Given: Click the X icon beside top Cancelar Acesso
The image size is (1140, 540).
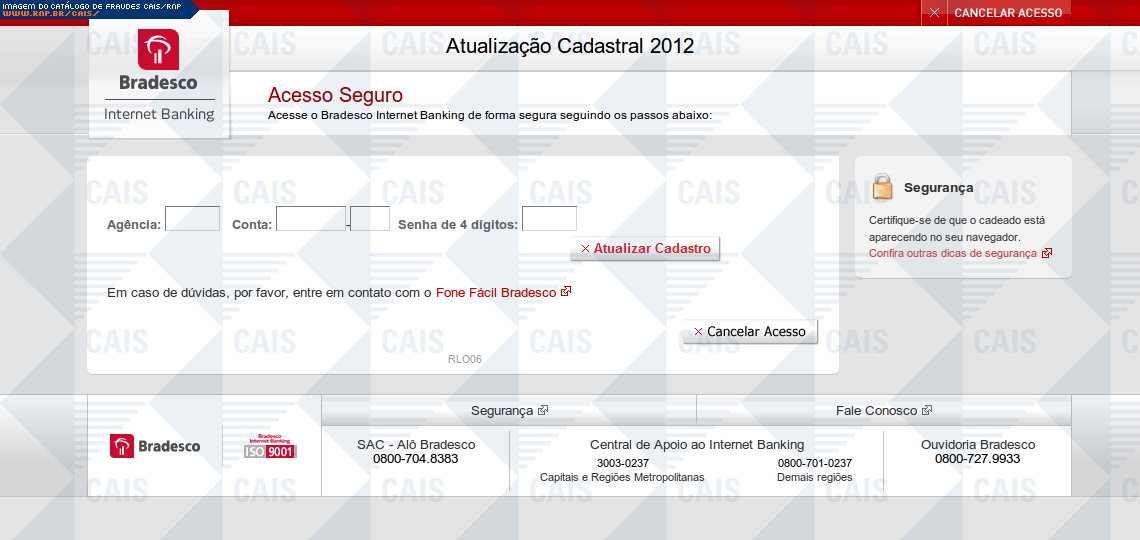Looking at the screenshot, I should coord(934,13).
